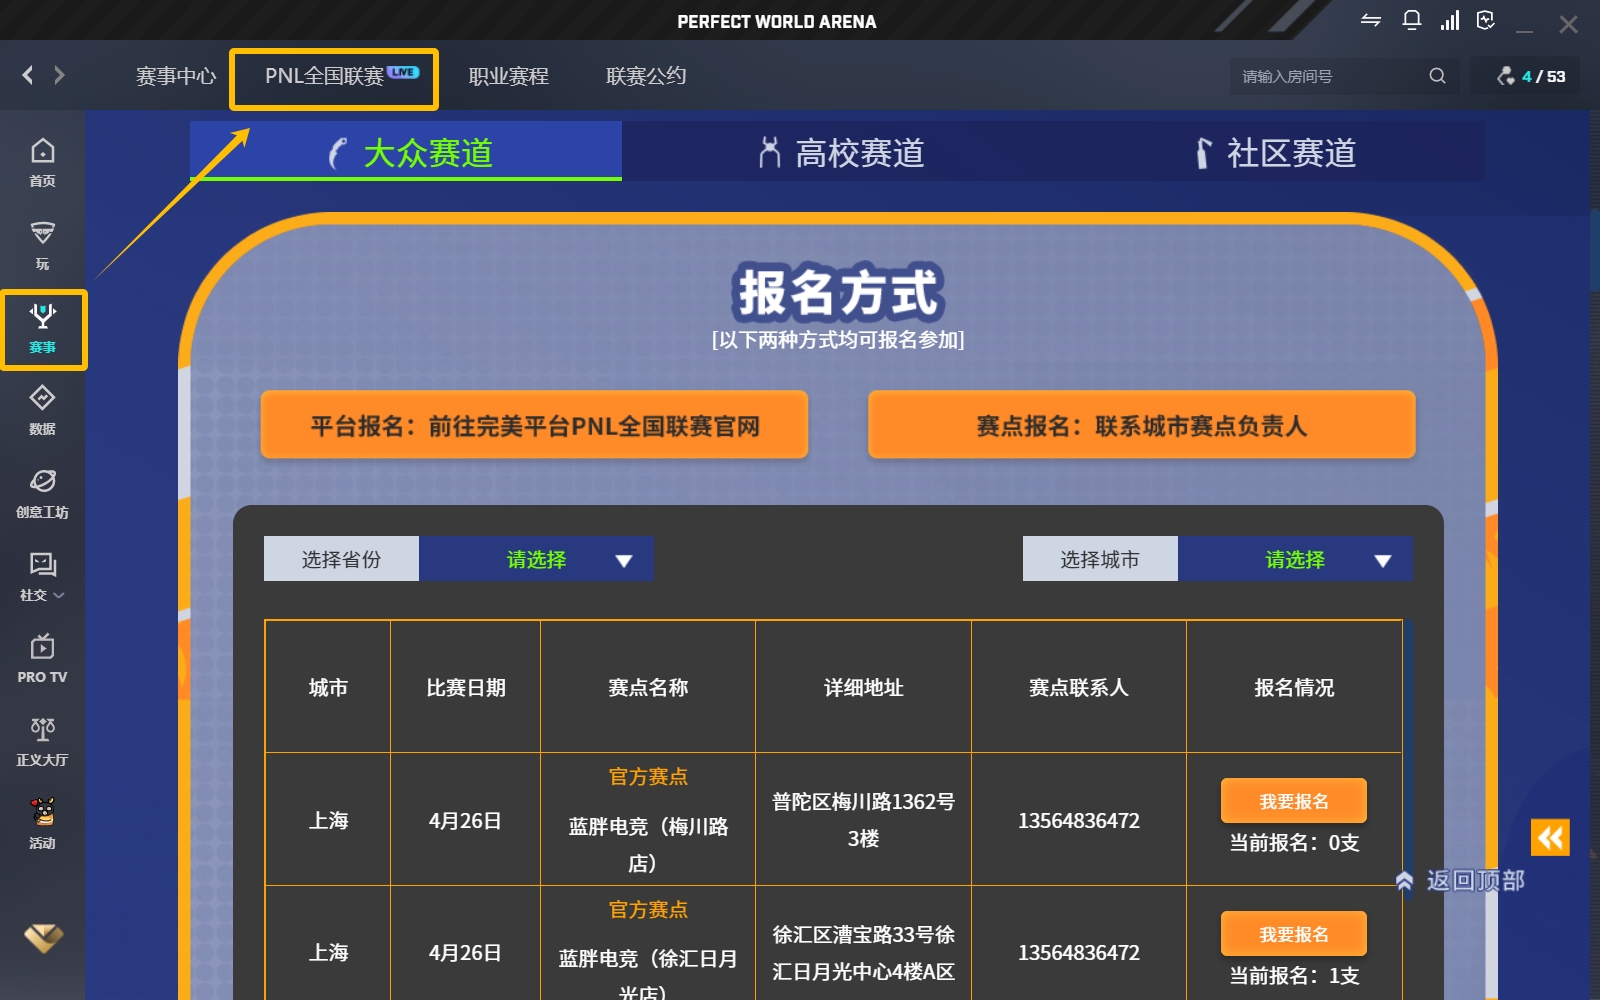Click 平台报名 PNL official site button
The width and height of the screenshot is (1600, 1000).
(534, 425)
